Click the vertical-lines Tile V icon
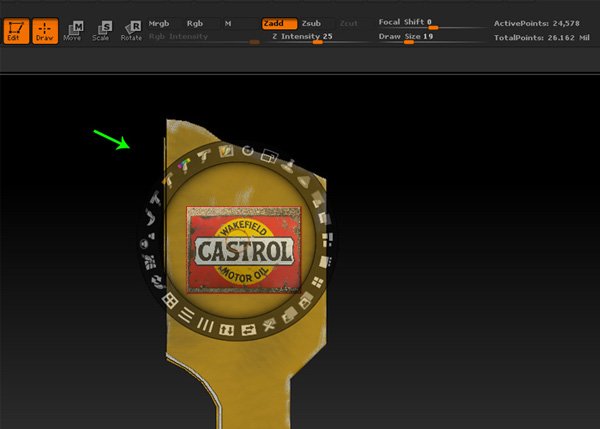The width and height of the screenshot is (600, 429). [x=205, y=325]
